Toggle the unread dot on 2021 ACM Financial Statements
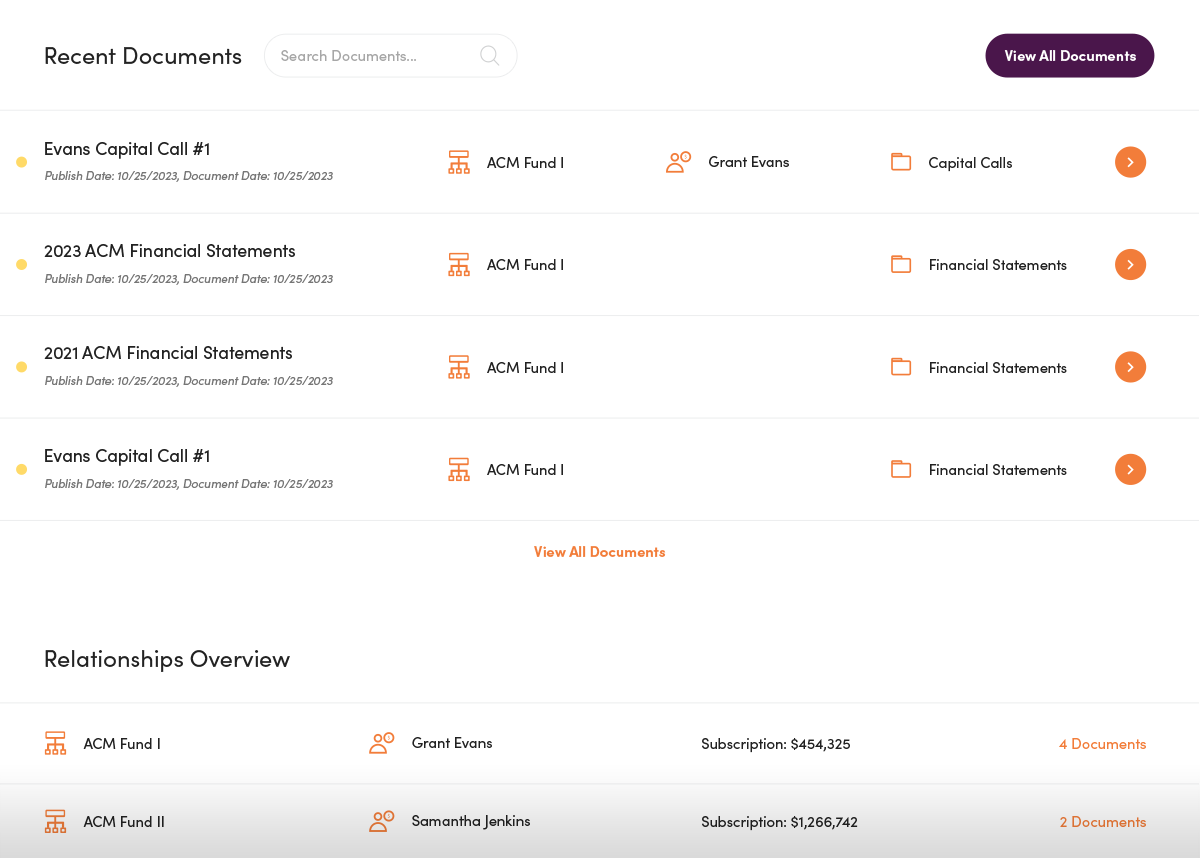1200x858 pixels. point(21,367)
